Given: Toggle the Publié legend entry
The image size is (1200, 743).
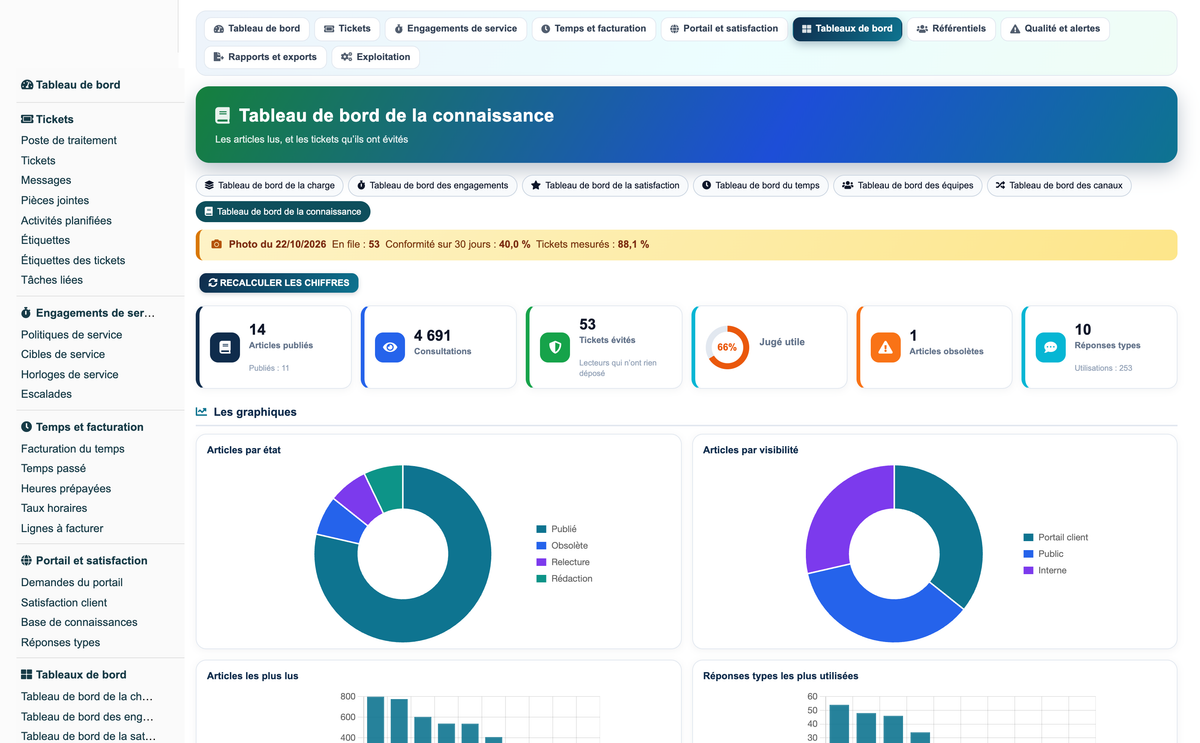Looking at the screenshot, I should click(557, 529).
